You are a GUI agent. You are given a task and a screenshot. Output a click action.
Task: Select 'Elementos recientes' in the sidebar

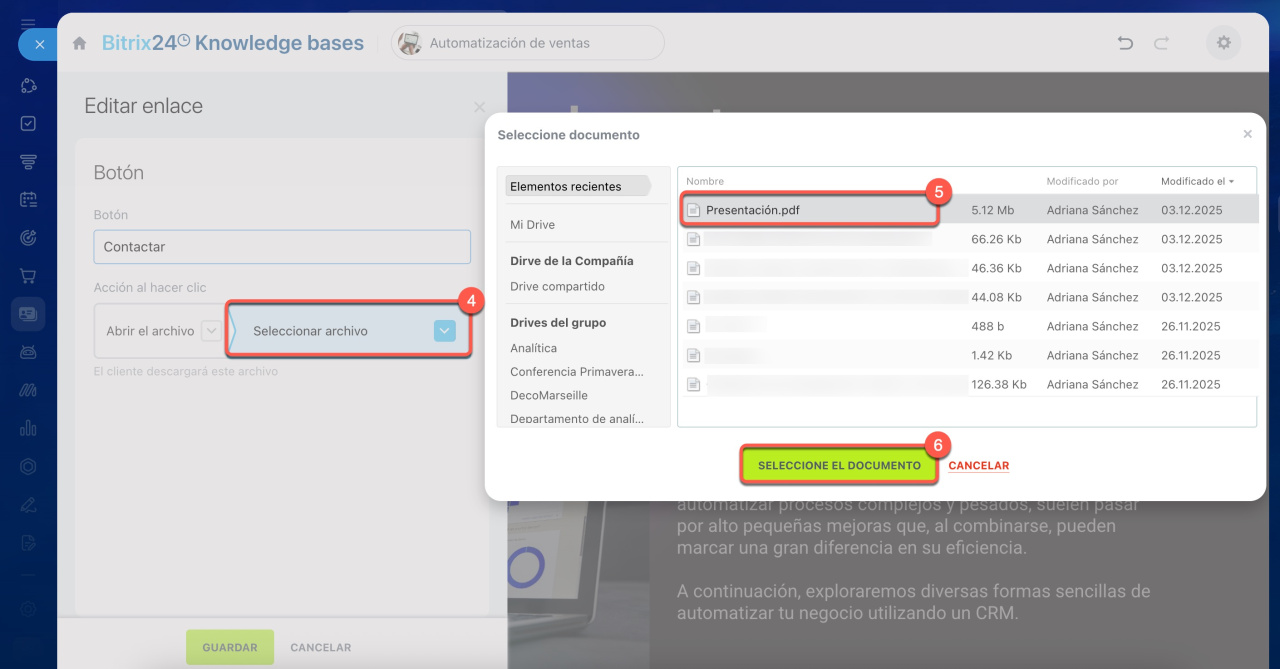coord(565,186)
